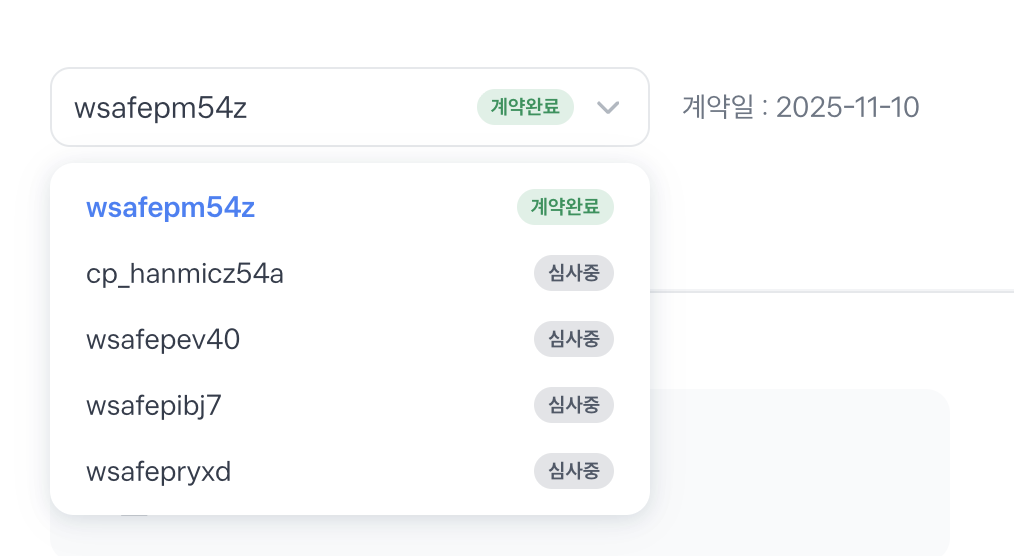This screenshot has width=1014, height=556.
Task: Pick wsafepibj7 from the dropdown list
Action: [x=154, y=406]
